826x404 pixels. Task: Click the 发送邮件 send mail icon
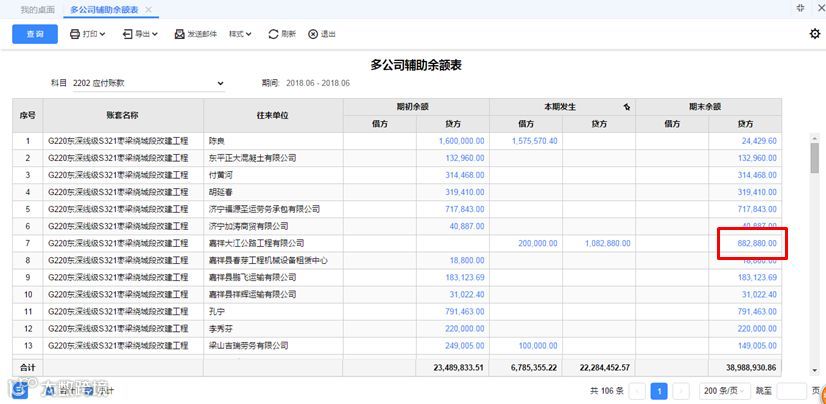click(180, 34)
